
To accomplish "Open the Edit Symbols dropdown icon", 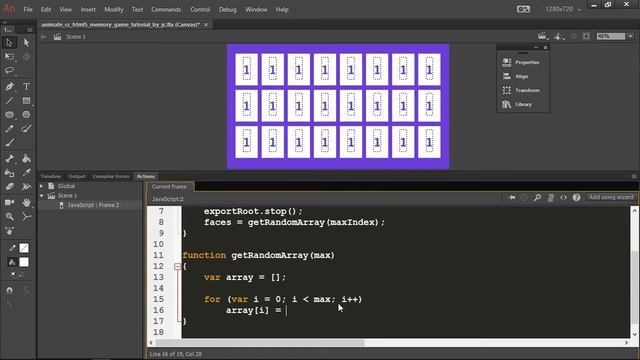I will point(559,36).
